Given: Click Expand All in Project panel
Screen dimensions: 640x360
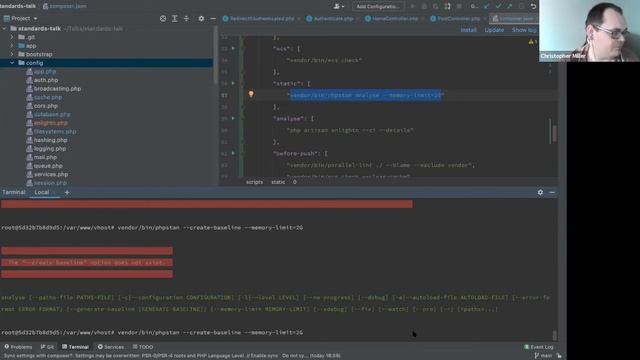Looking at the screenshot, I should (175, 18).
